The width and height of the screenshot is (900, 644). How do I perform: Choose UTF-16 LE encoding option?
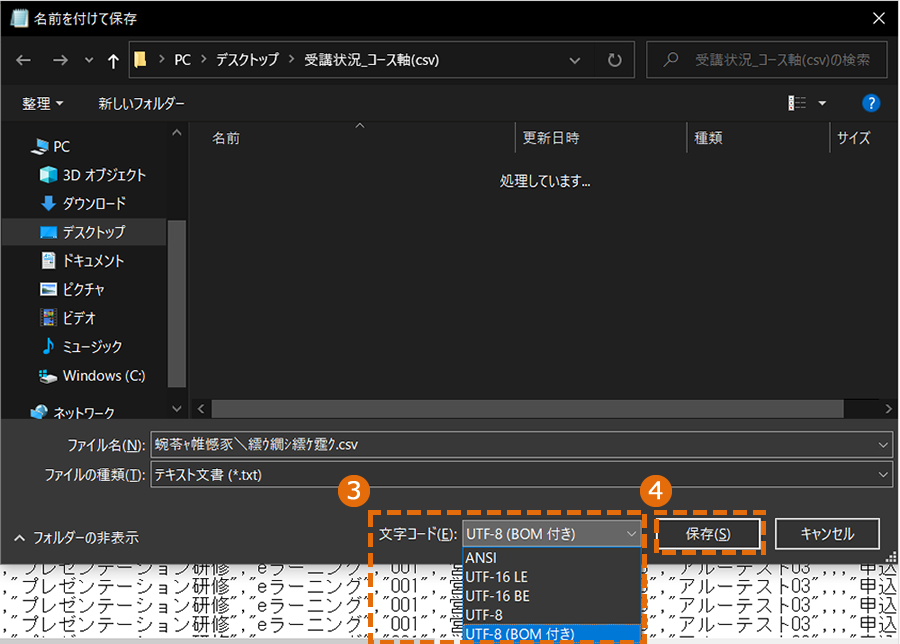[552, 577]
